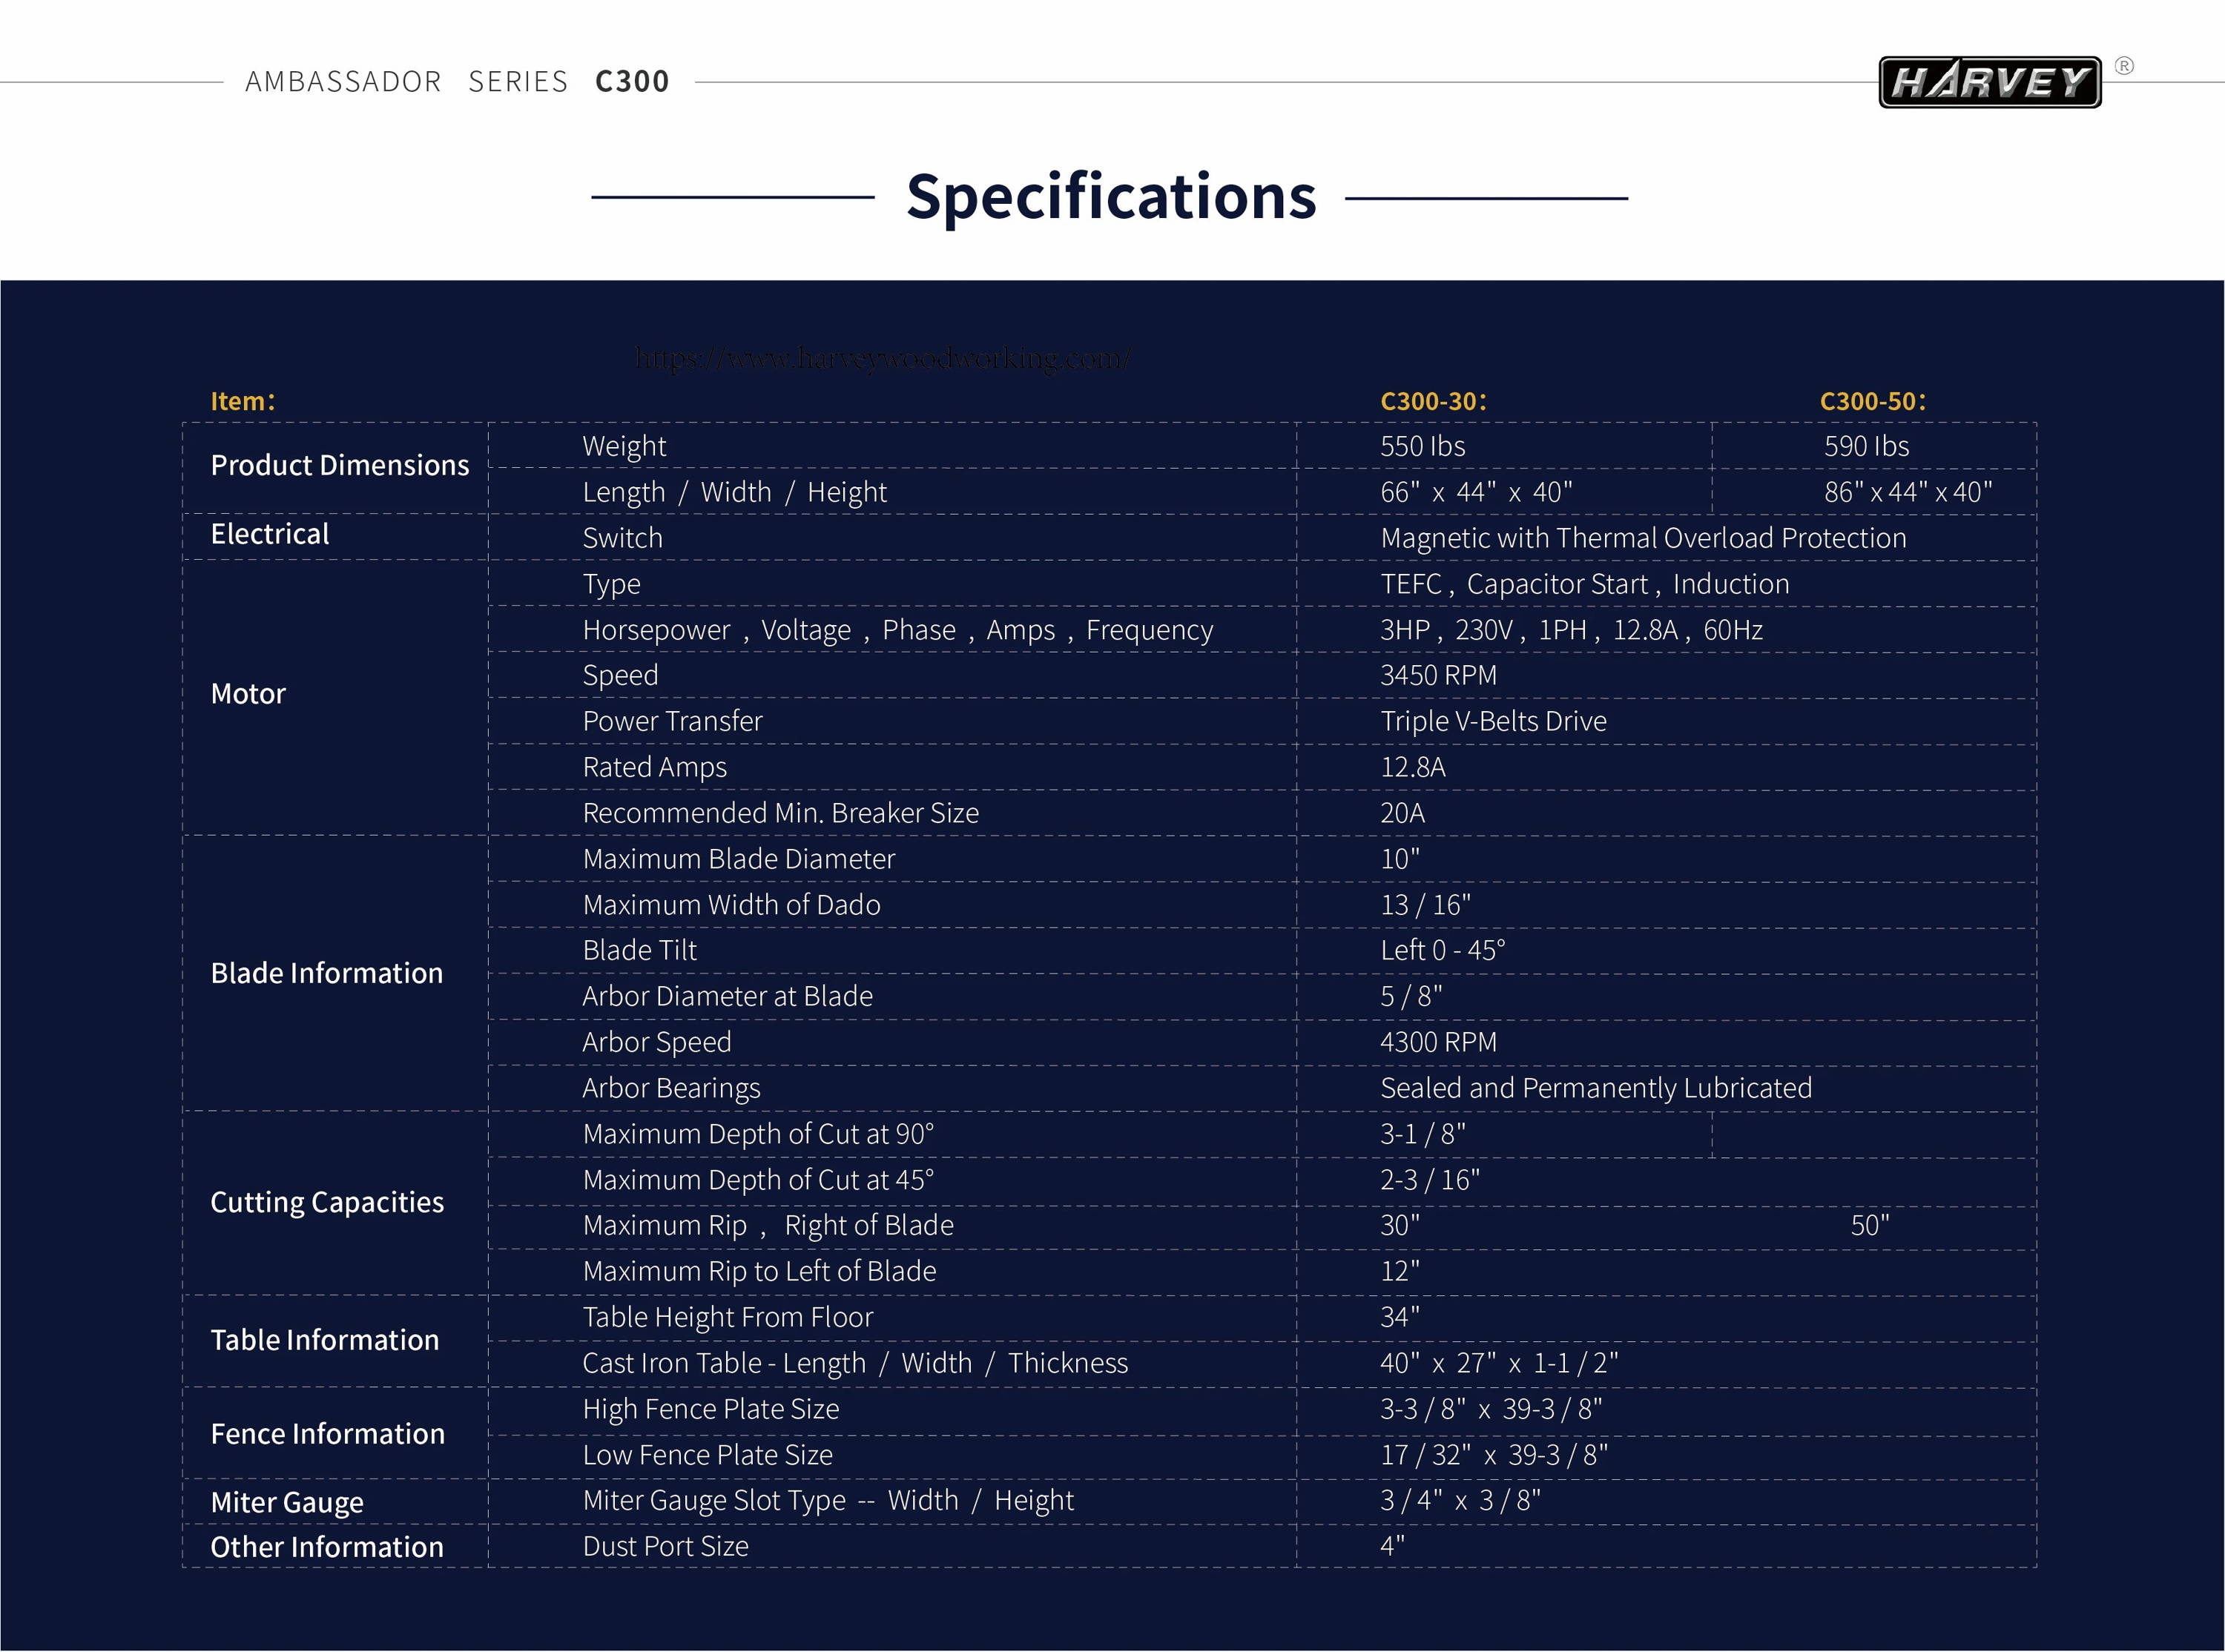Viewport: 2225px width, 1652px height.
Task: Select the Electrical category label
Action: 270,534
